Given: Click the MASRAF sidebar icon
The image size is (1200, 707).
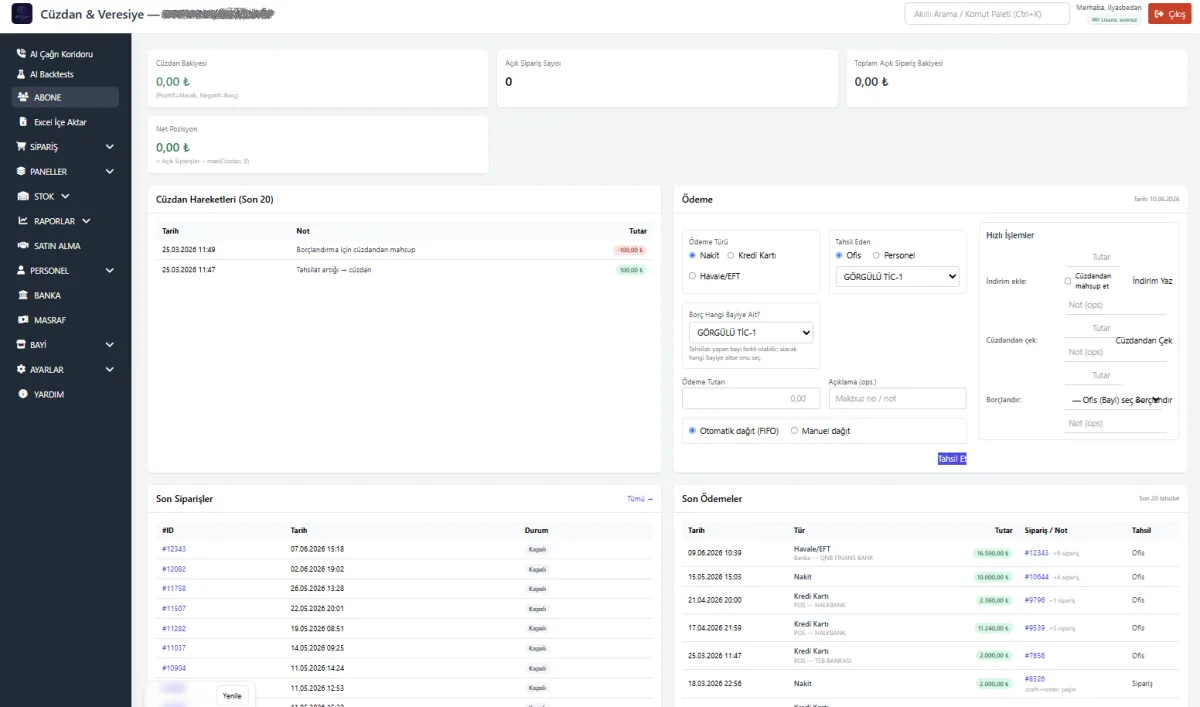Looking at the screenshot, I should (x=24, y=320).
